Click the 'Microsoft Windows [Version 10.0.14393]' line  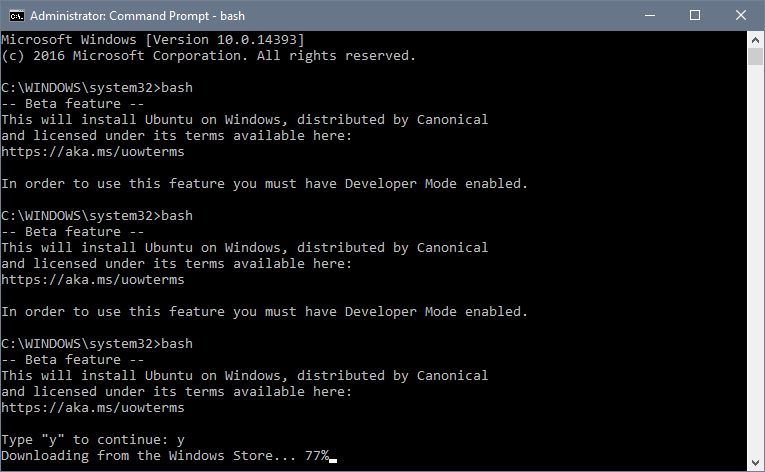pos(153,40)
